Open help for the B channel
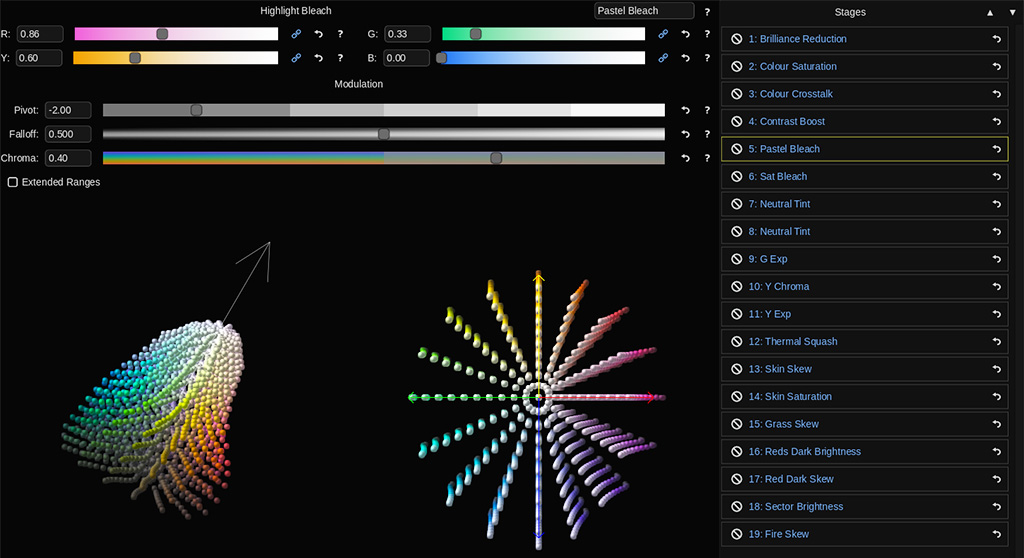Image resolution: width=1024 pixels, height=558 pixels. coord(707,57)
